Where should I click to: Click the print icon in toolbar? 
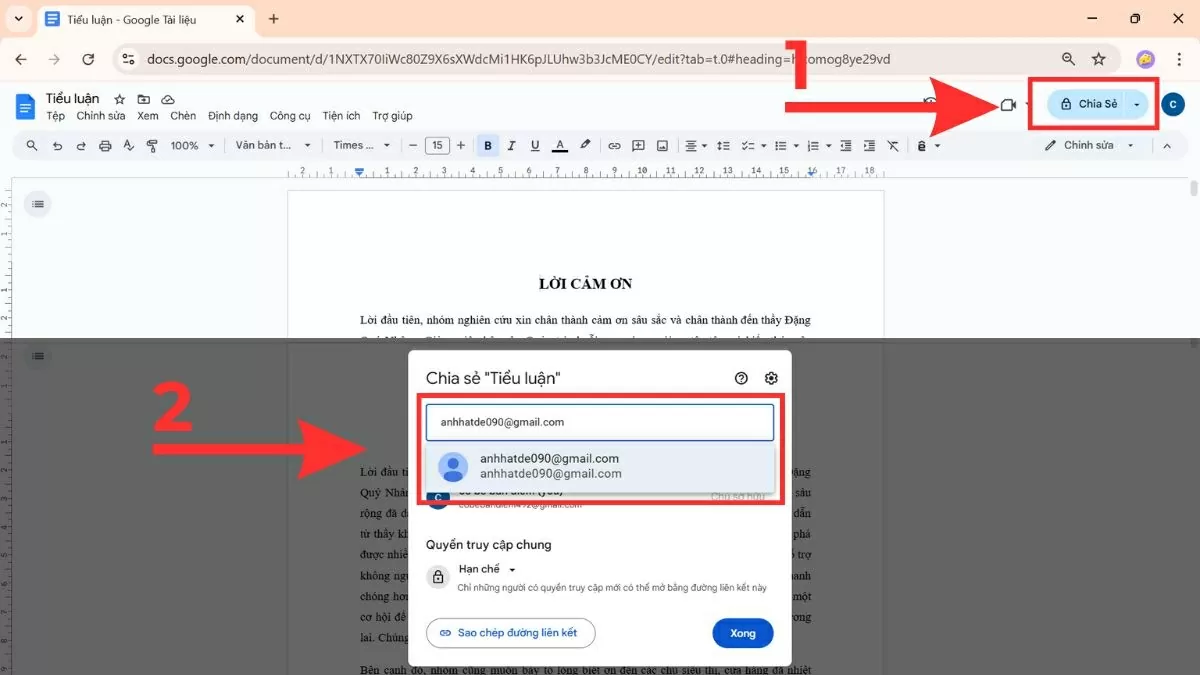[105, 146]
